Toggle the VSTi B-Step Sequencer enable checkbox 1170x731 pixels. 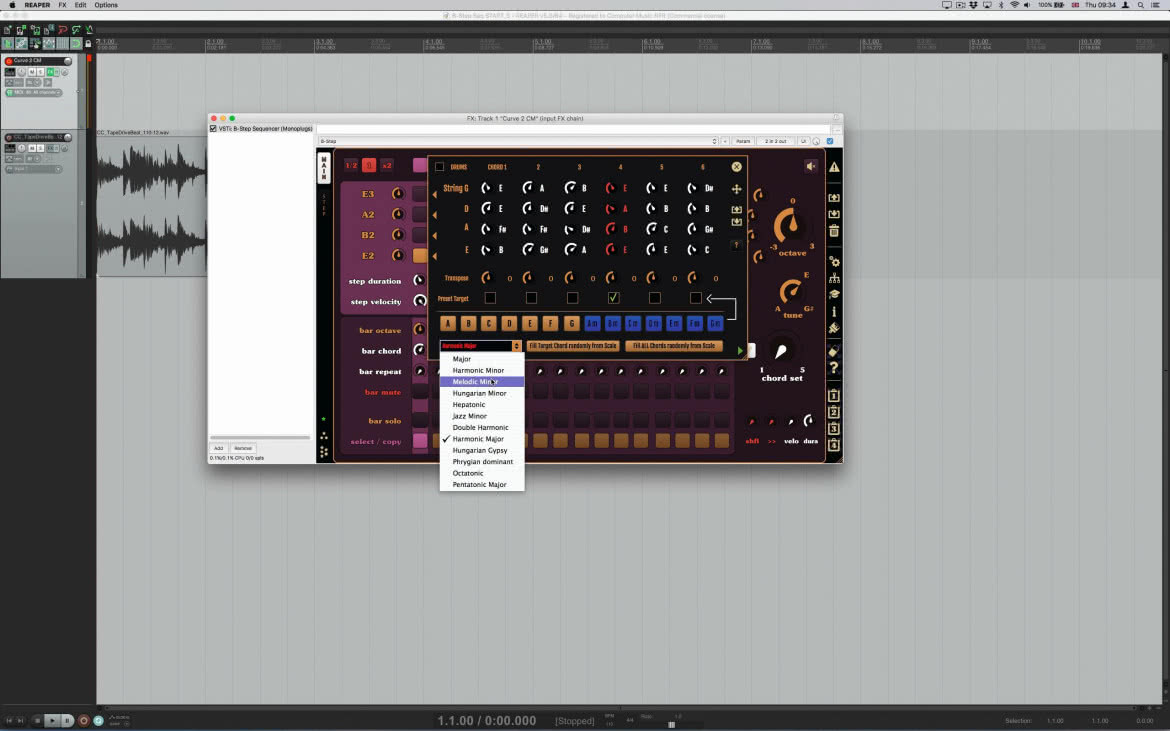coord(213,128)
